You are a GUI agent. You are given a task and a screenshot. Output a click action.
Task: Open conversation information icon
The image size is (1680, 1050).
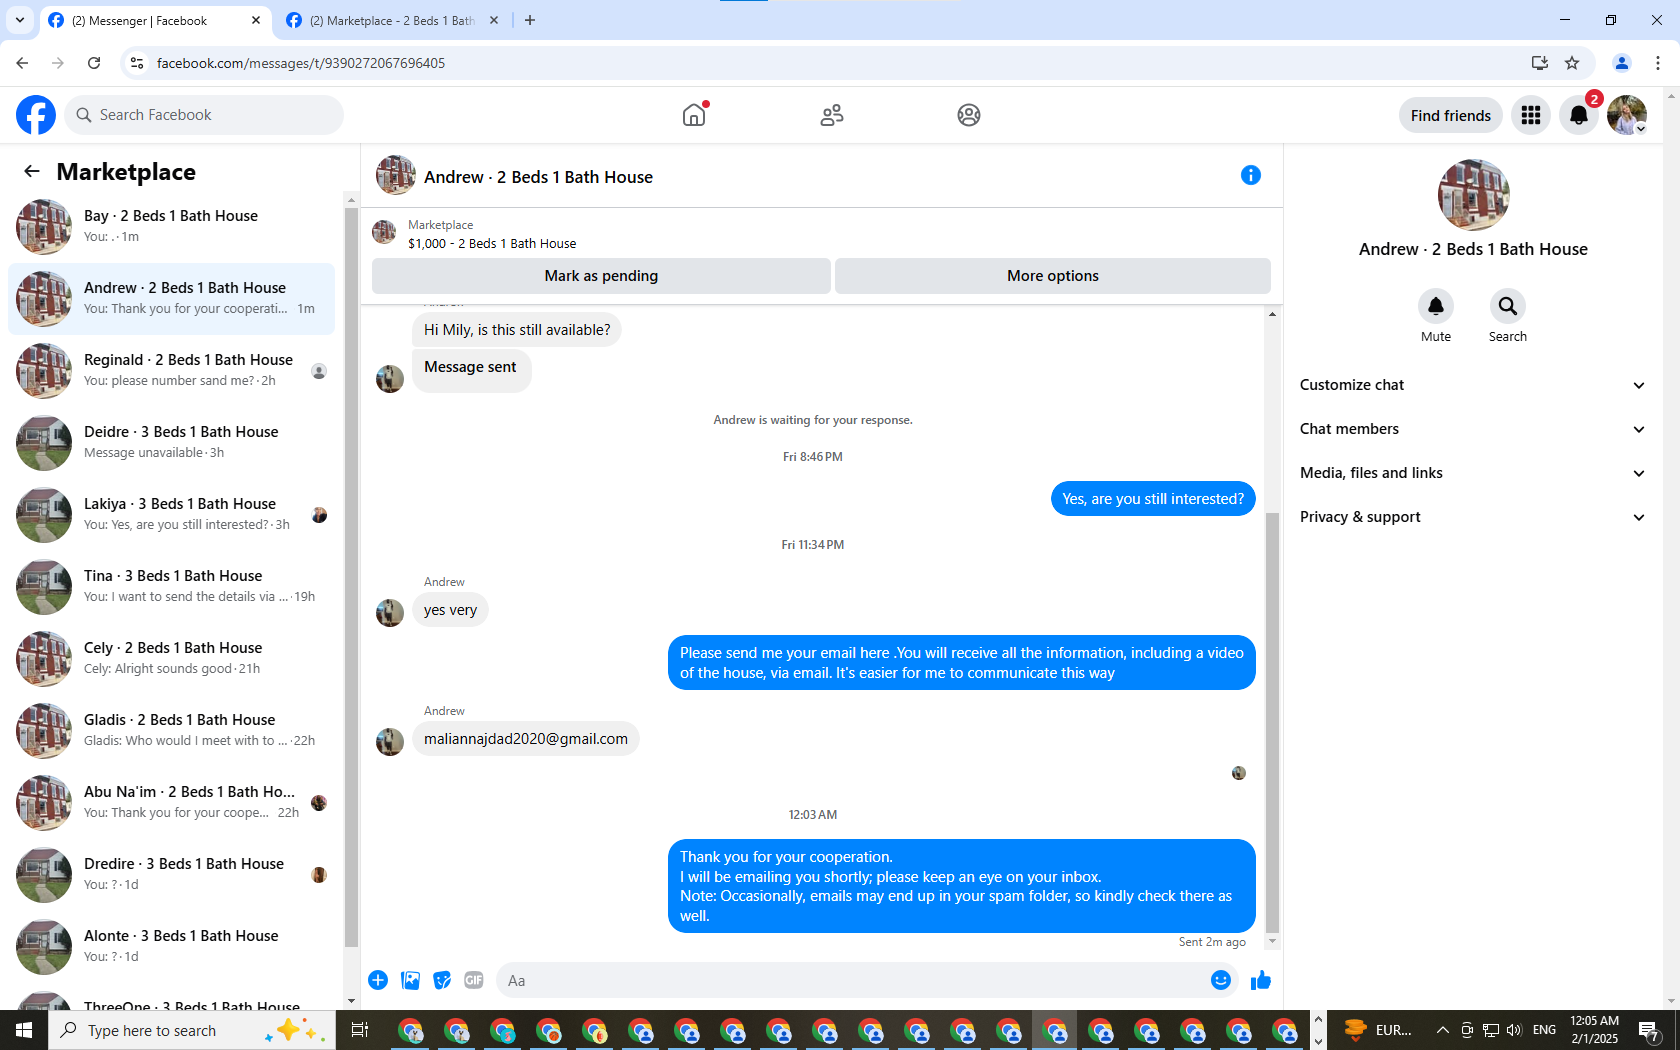(x=1250, y=175)
